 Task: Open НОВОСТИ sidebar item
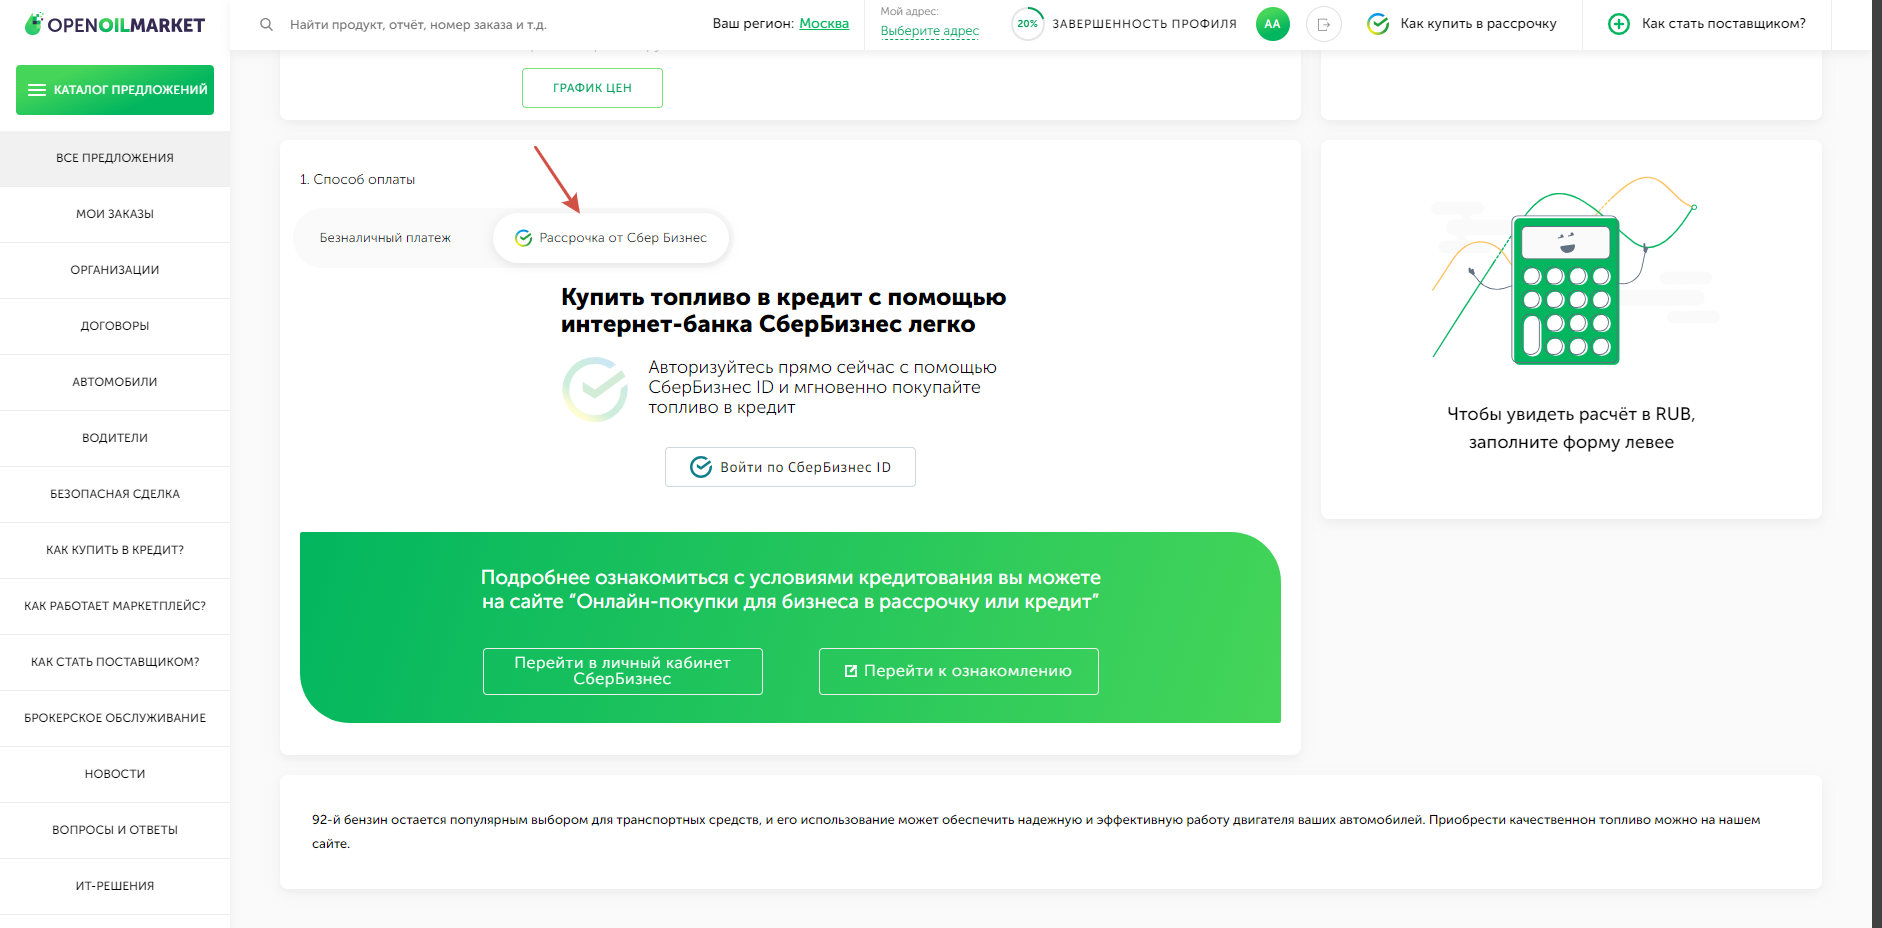(115, 774)
